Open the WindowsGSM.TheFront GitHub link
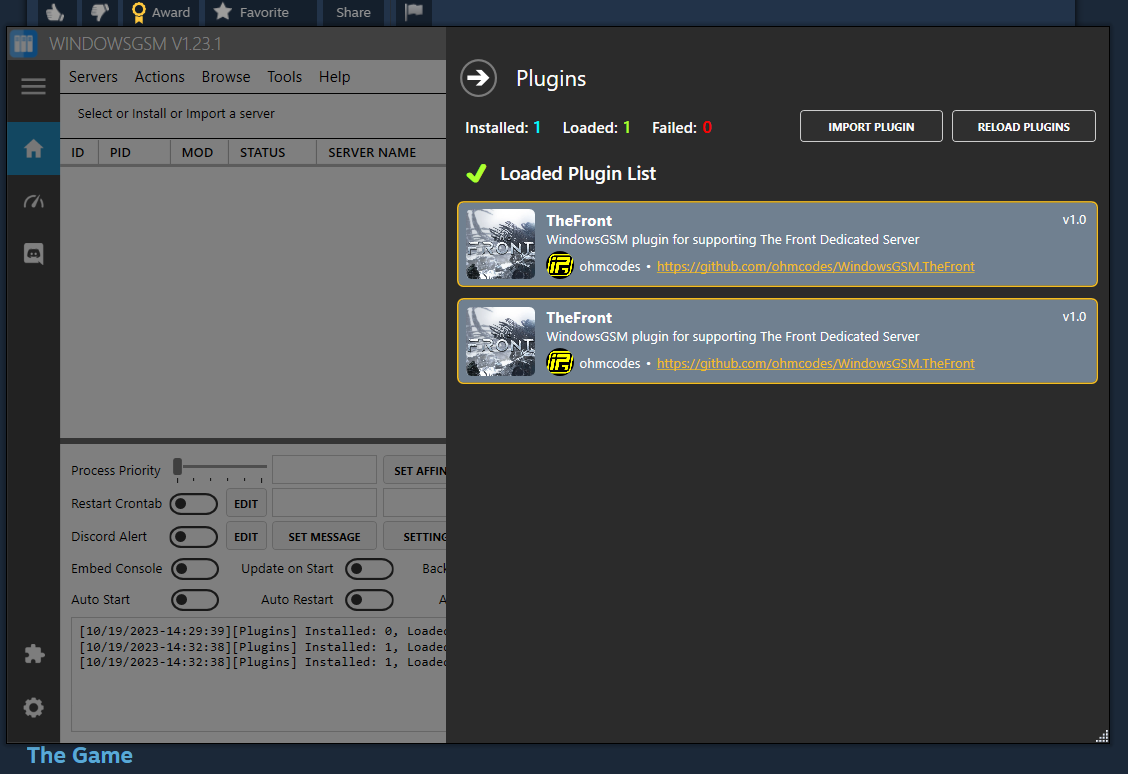 tap(815, 266)
